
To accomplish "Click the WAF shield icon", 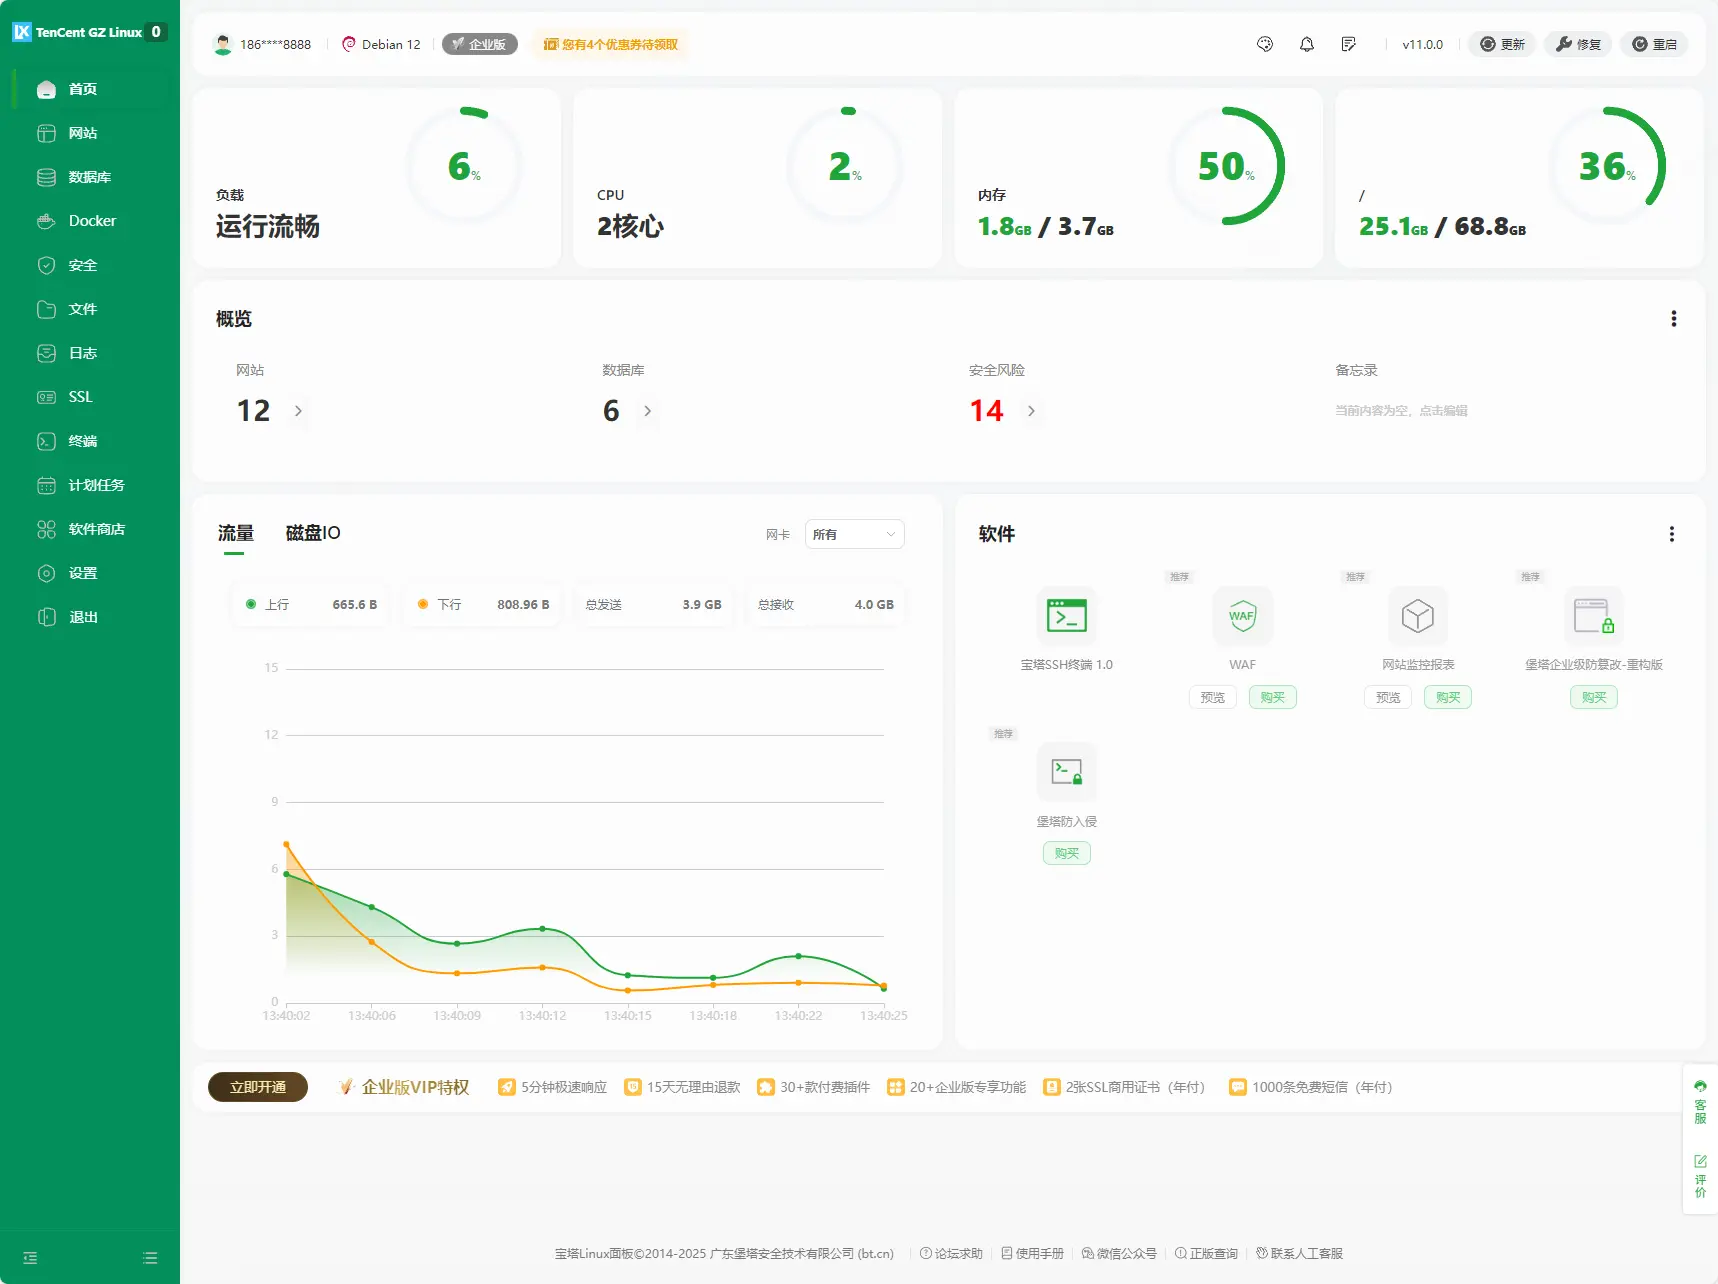I will coord(1242,616).
